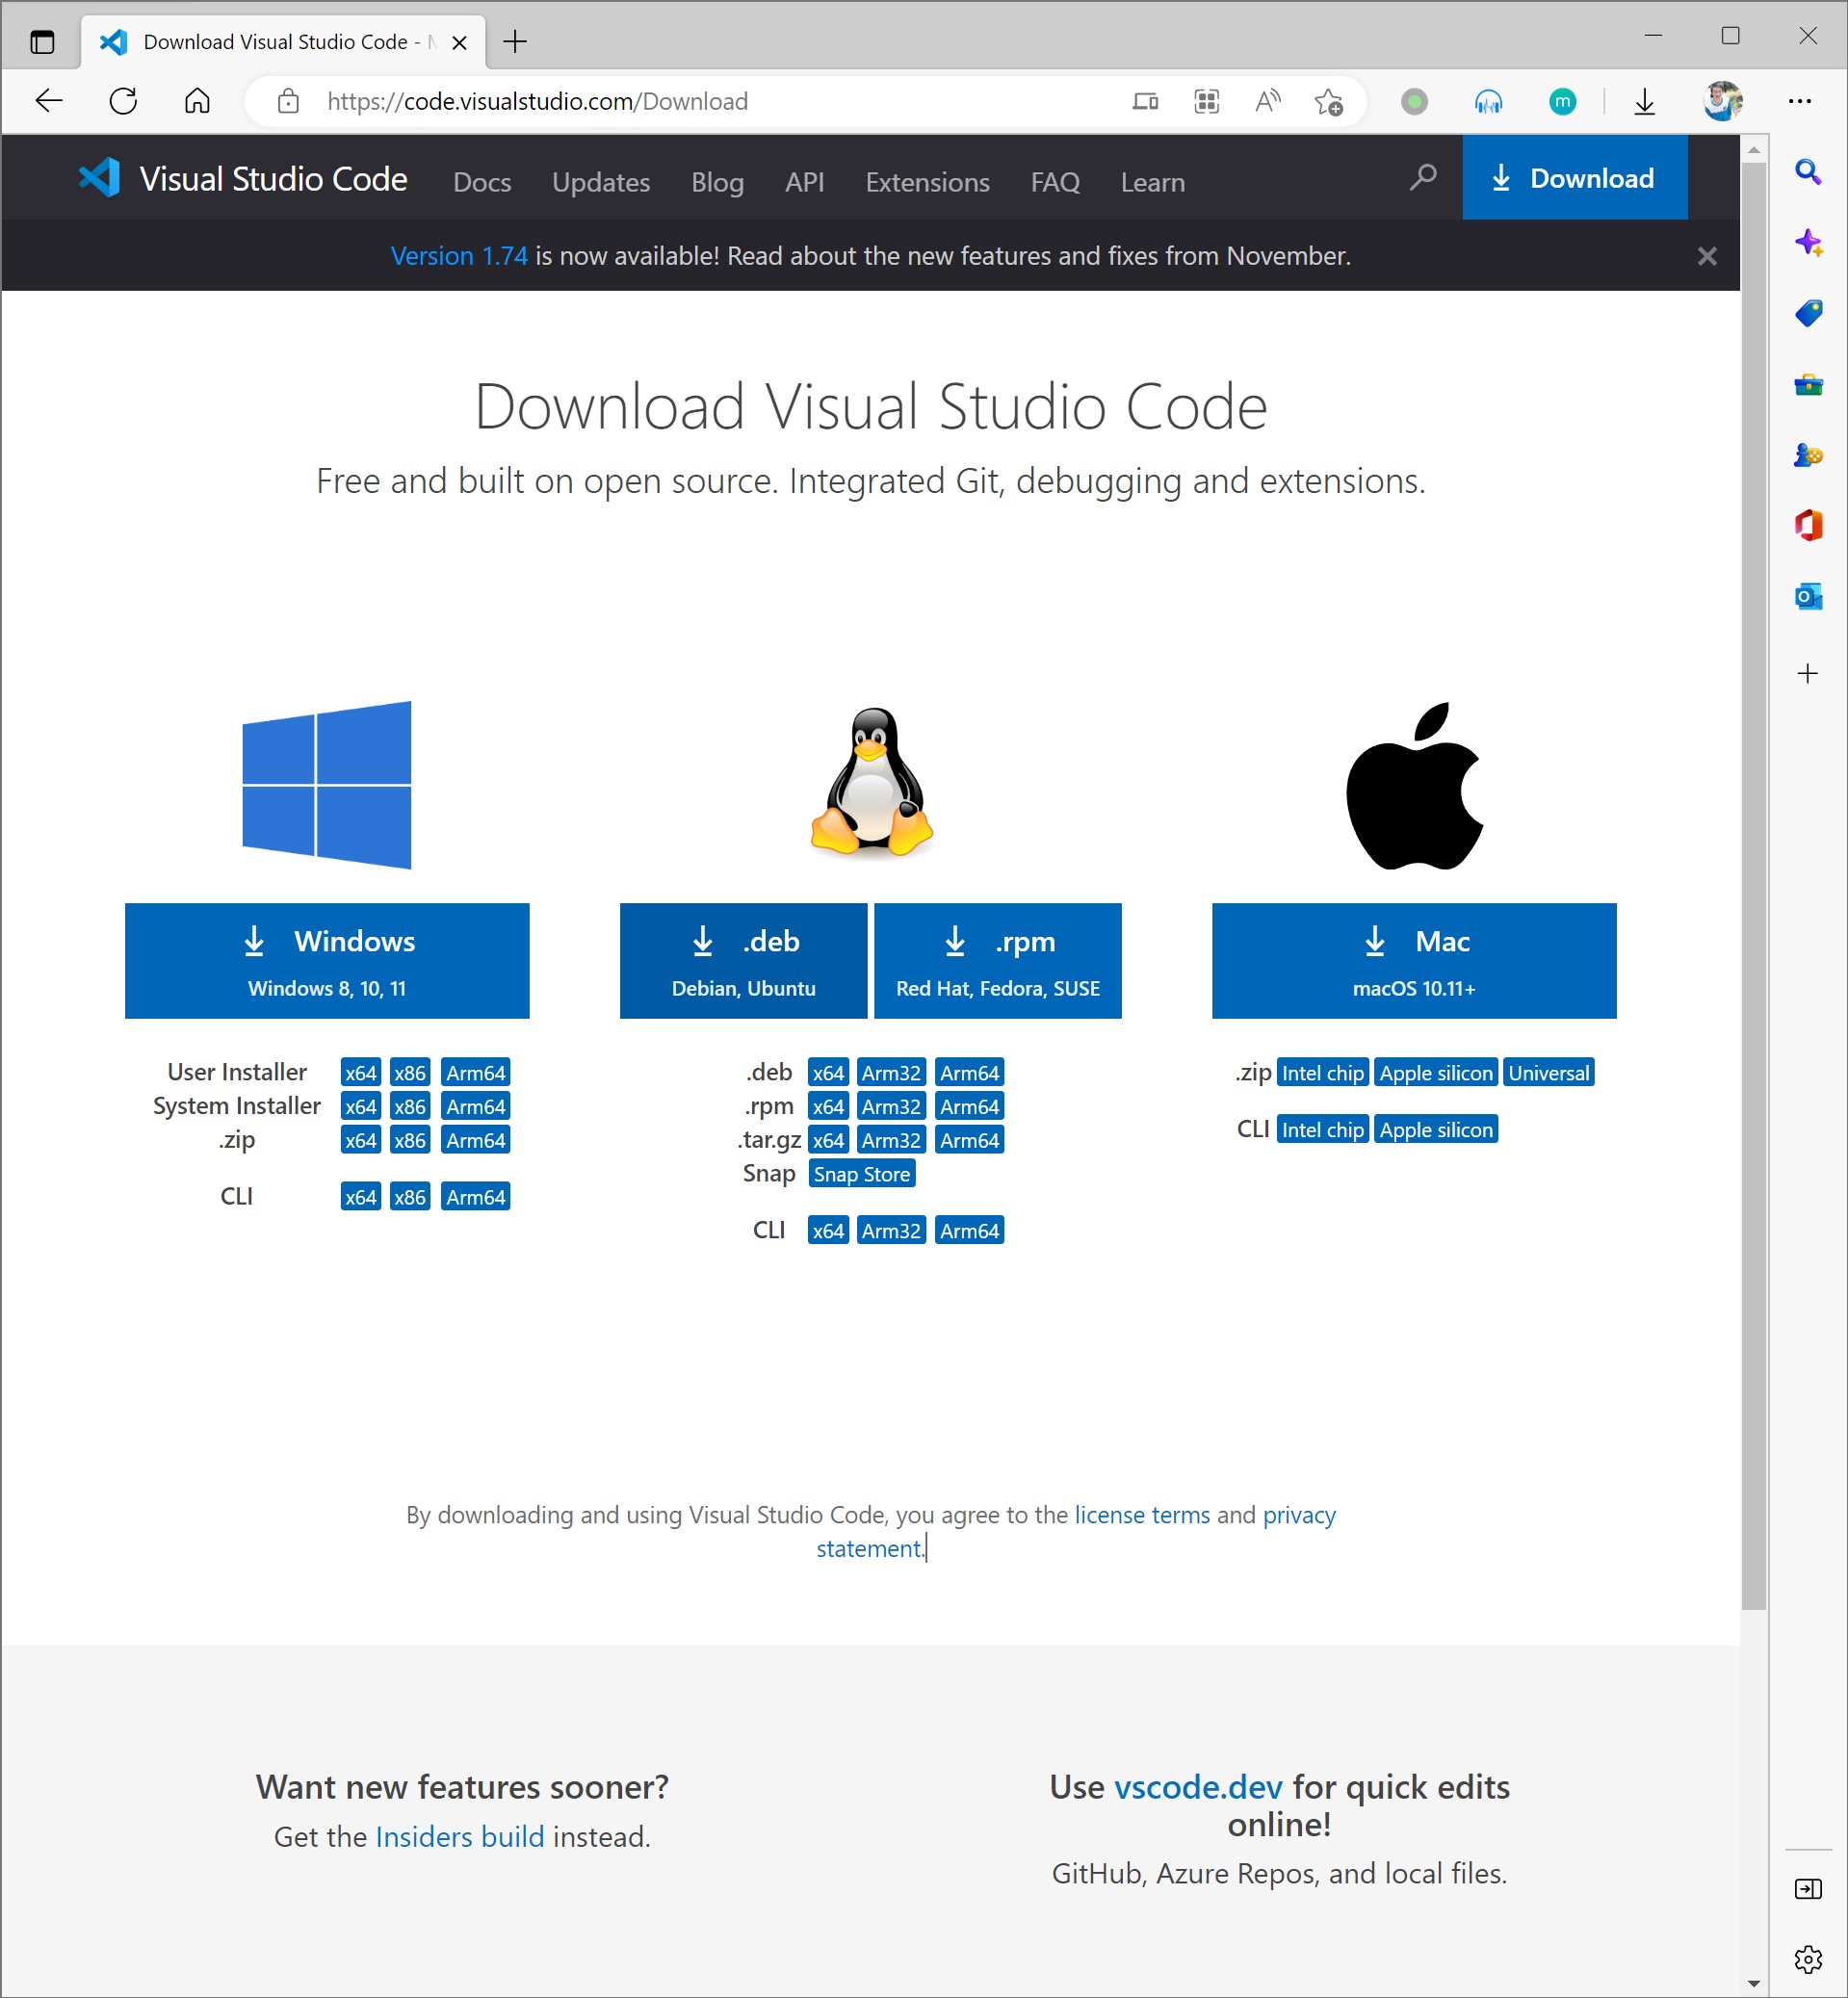Open Edge sidebar Microsoft 365 icon
This screenshot has width=1848, height=1998.
point(1808,526)
